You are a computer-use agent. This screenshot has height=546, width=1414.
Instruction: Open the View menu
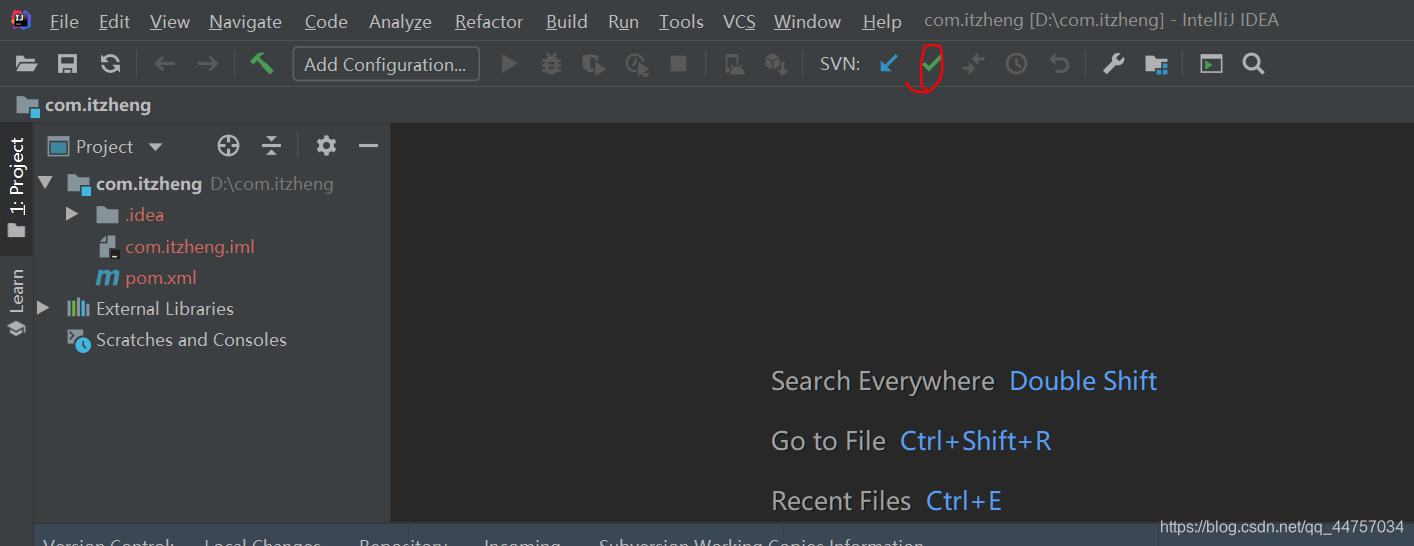[170, 21]
